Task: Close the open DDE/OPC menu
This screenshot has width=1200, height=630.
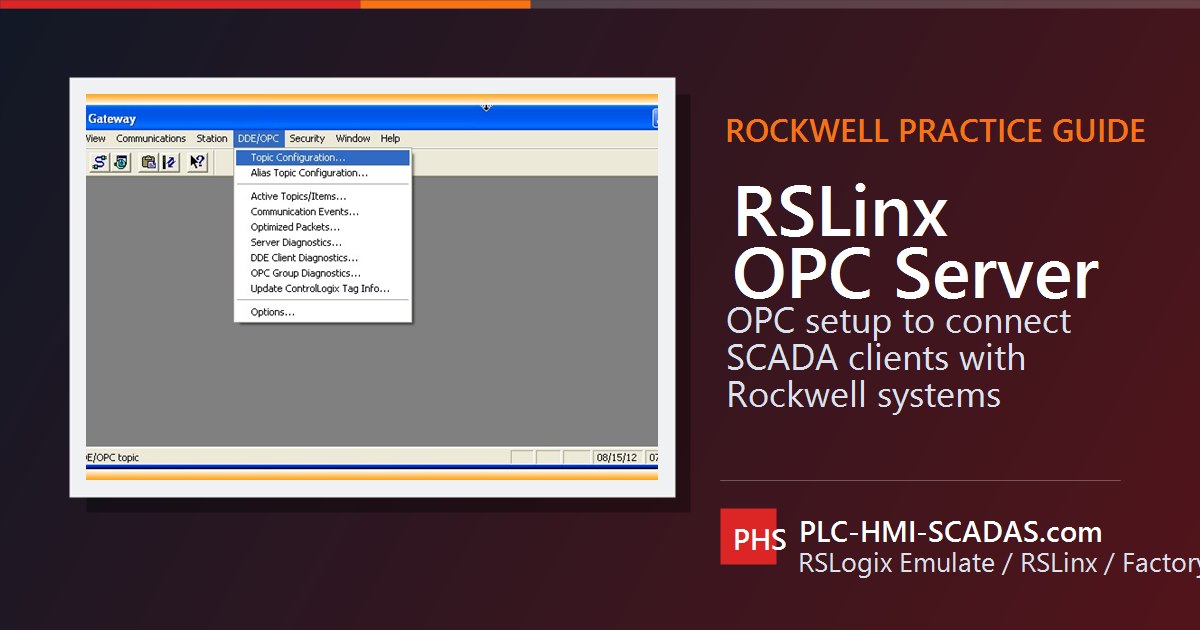Action: click(259, 139)
